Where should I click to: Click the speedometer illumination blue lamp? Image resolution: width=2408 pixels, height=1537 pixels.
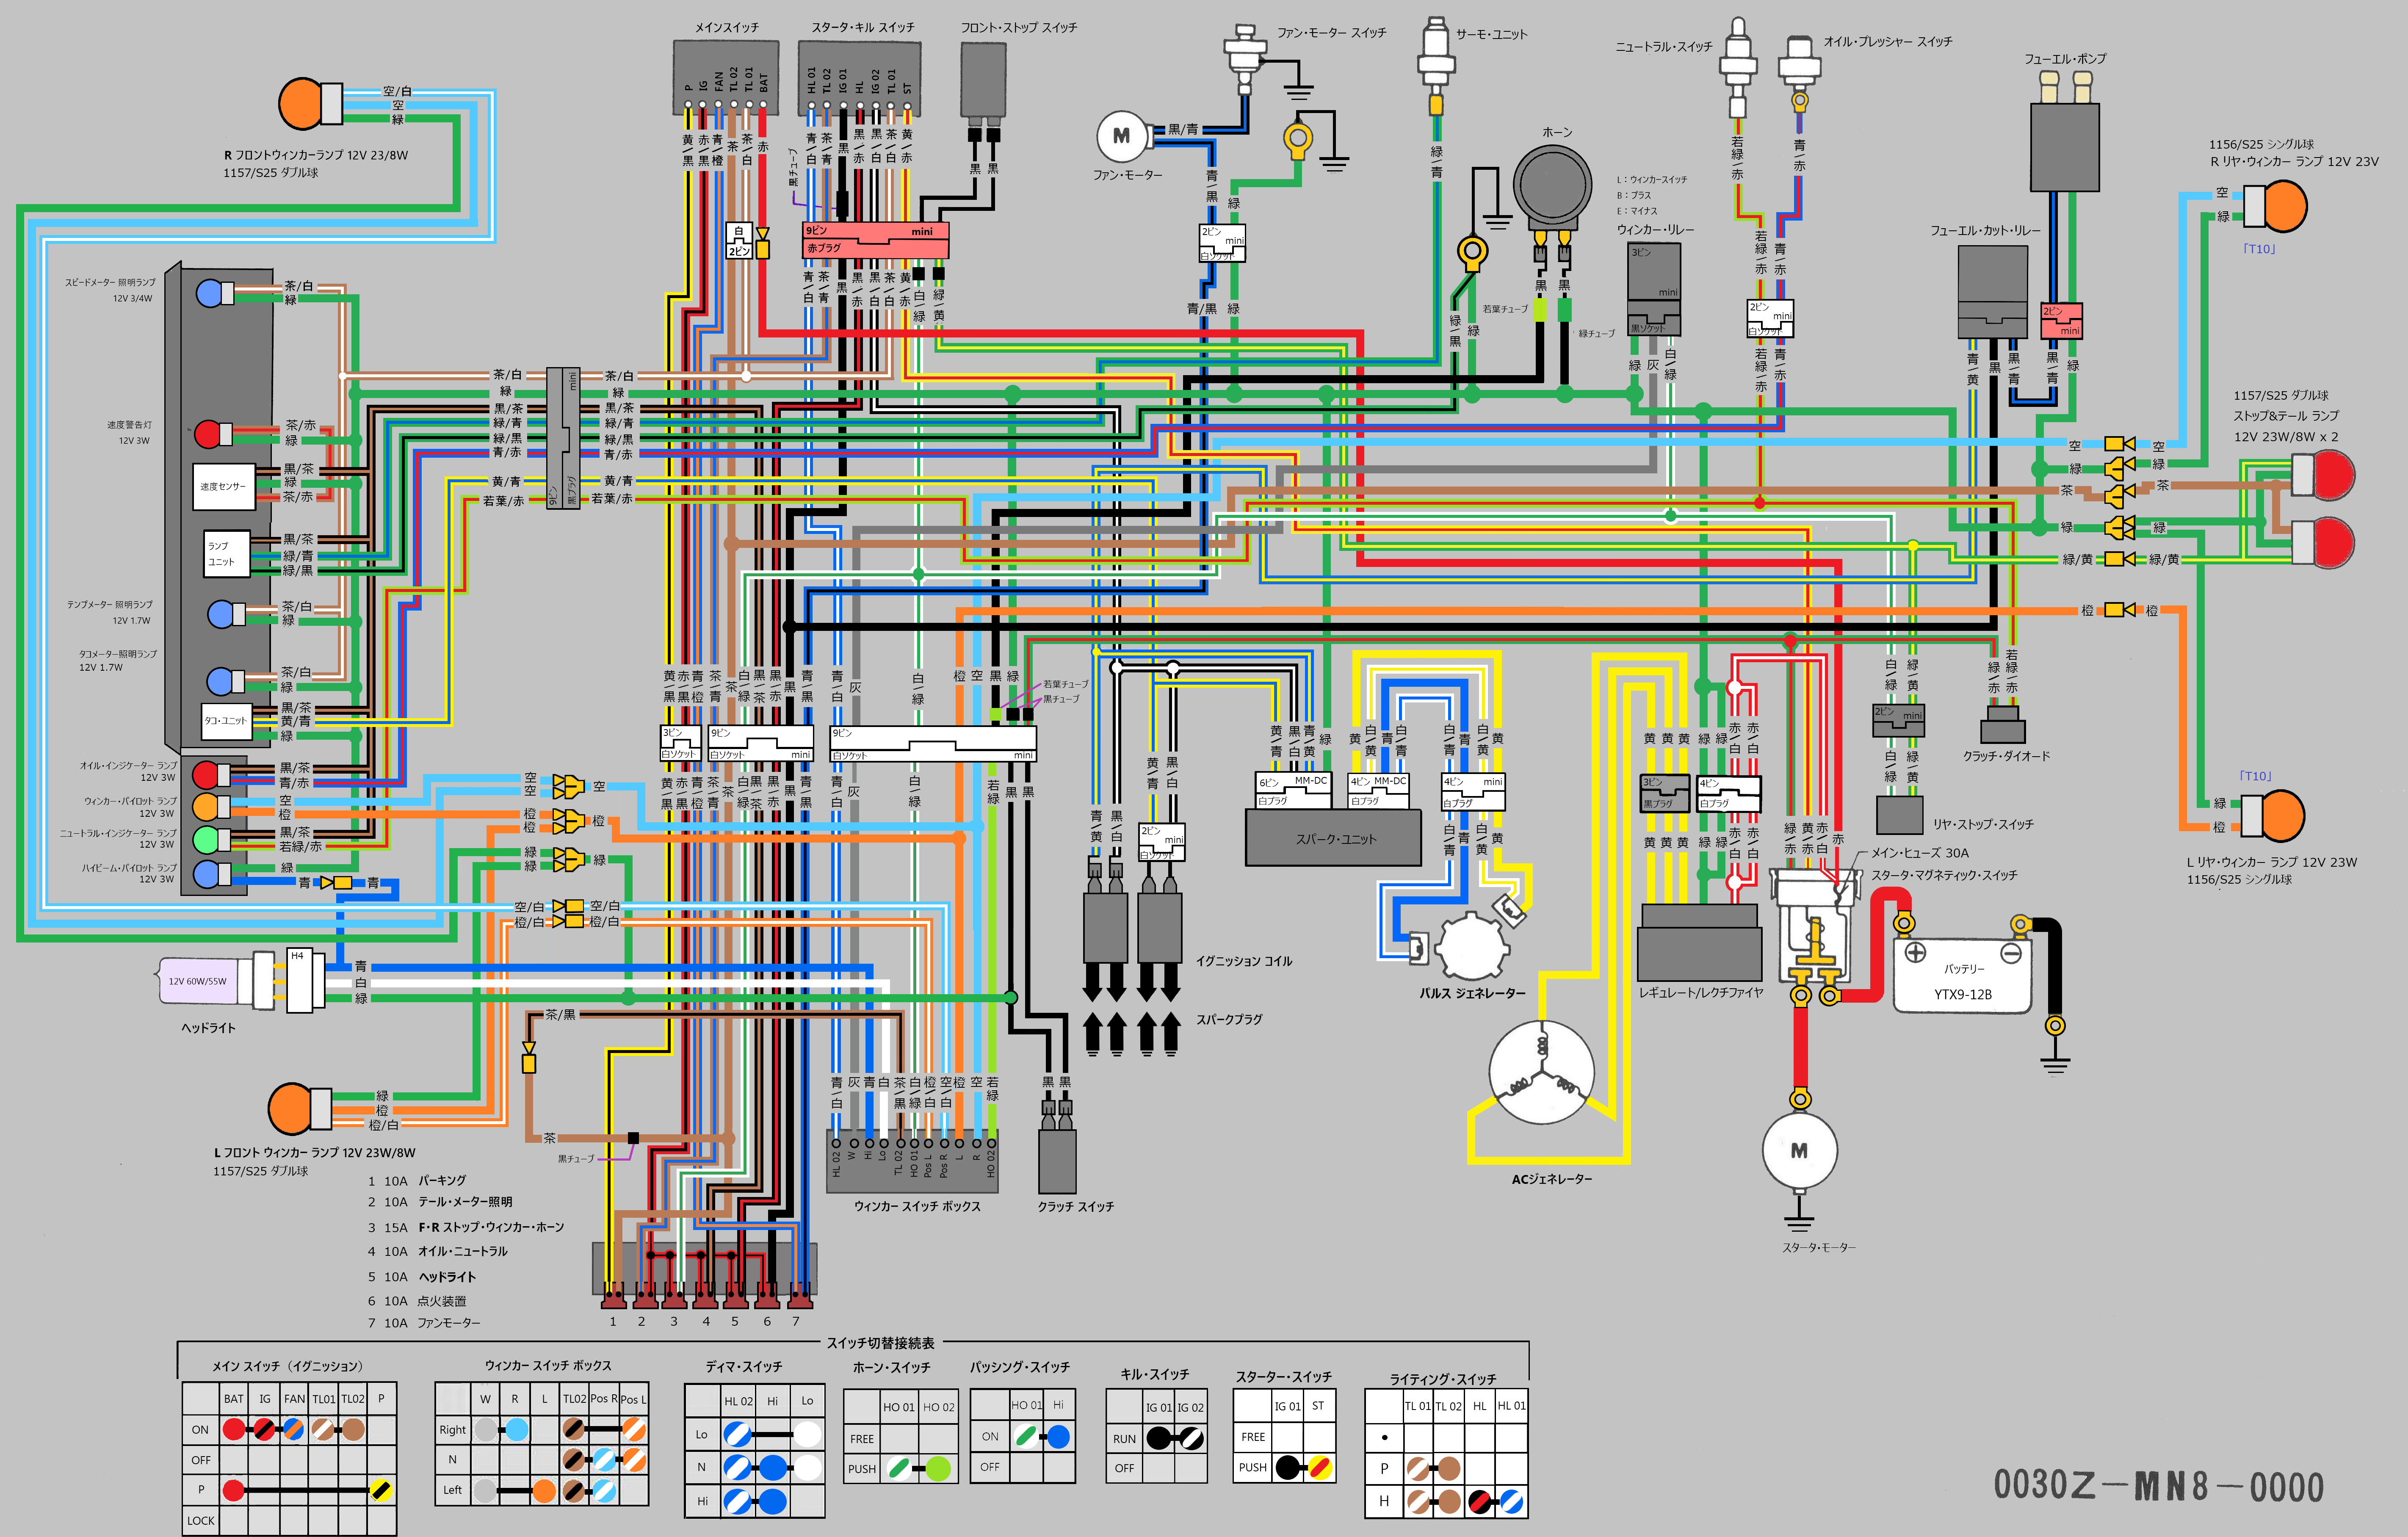pyautogui.click(x=209, y=293)
